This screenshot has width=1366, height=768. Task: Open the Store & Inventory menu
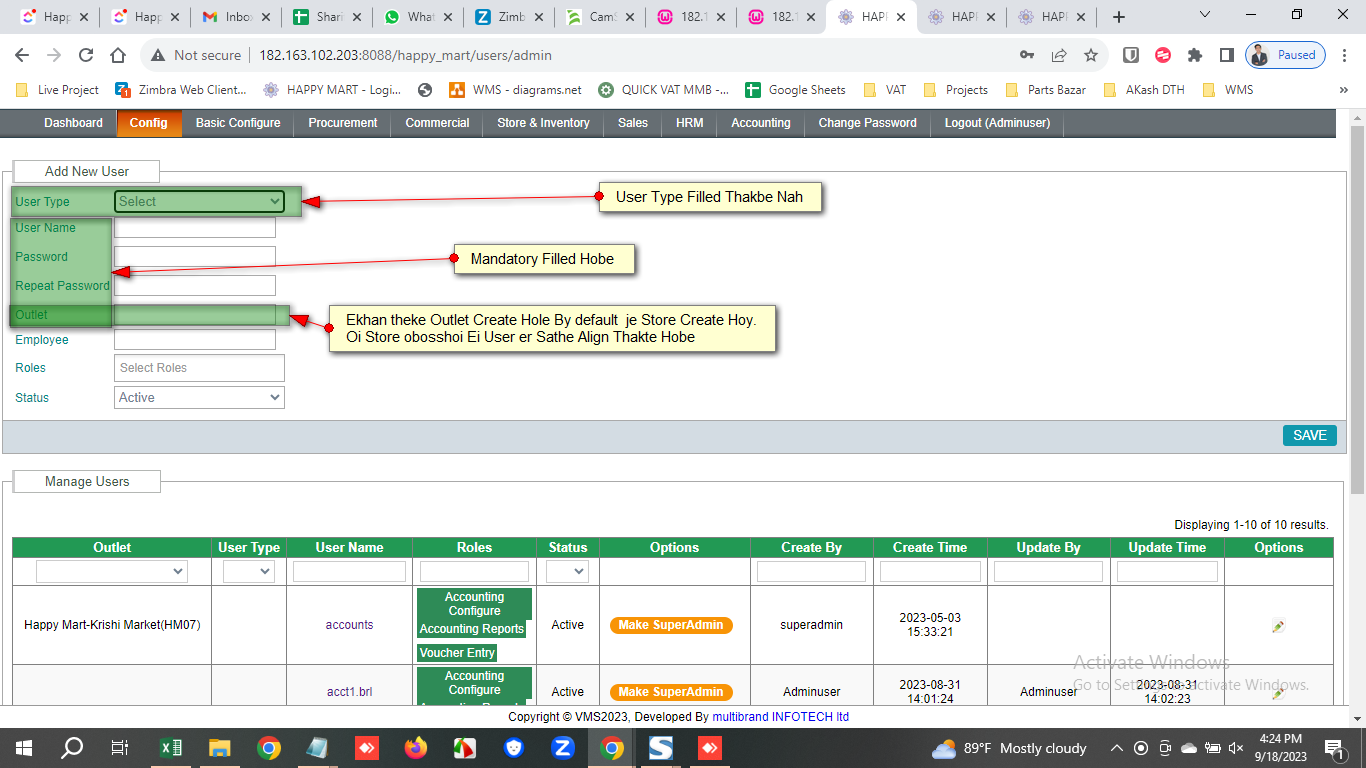[x=543, y=123]
